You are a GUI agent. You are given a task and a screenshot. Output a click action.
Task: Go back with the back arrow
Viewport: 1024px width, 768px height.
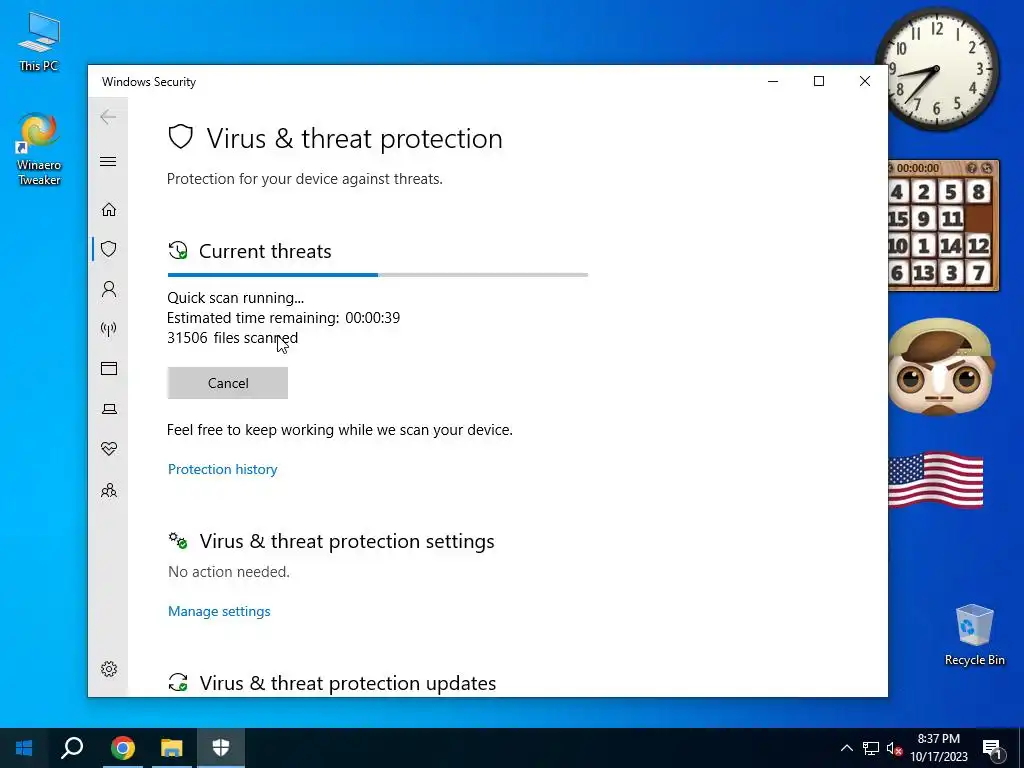coord(108,117)
